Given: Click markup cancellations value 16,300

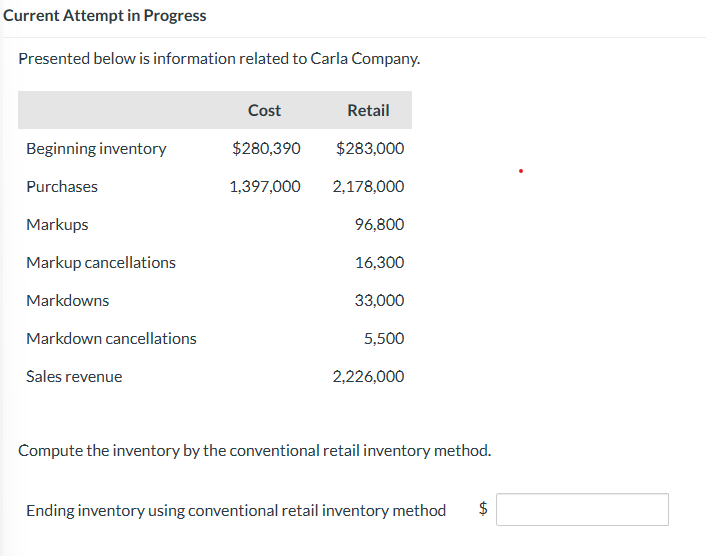Looking at the screenshot, I should click(x=380, y=262).
